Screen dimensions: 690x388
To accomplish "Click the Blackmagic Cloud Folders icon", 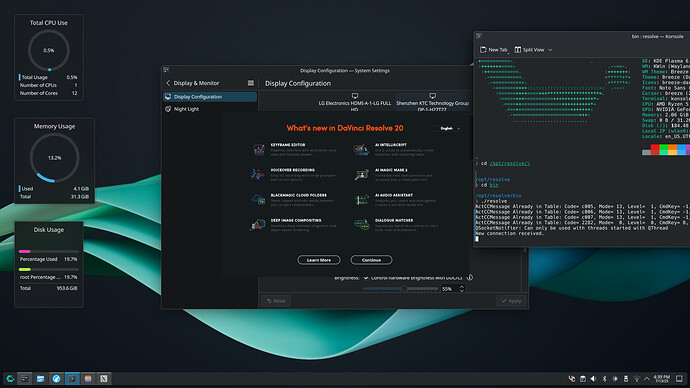I will [x=258, y=200].
